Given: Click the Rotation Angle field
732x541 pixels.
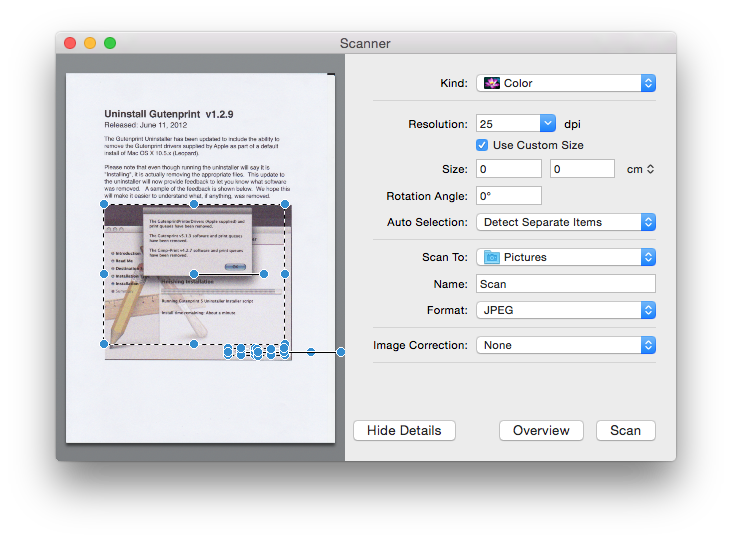Looking at the screenshot, I should pyautogui.click(x=509, y=196).
